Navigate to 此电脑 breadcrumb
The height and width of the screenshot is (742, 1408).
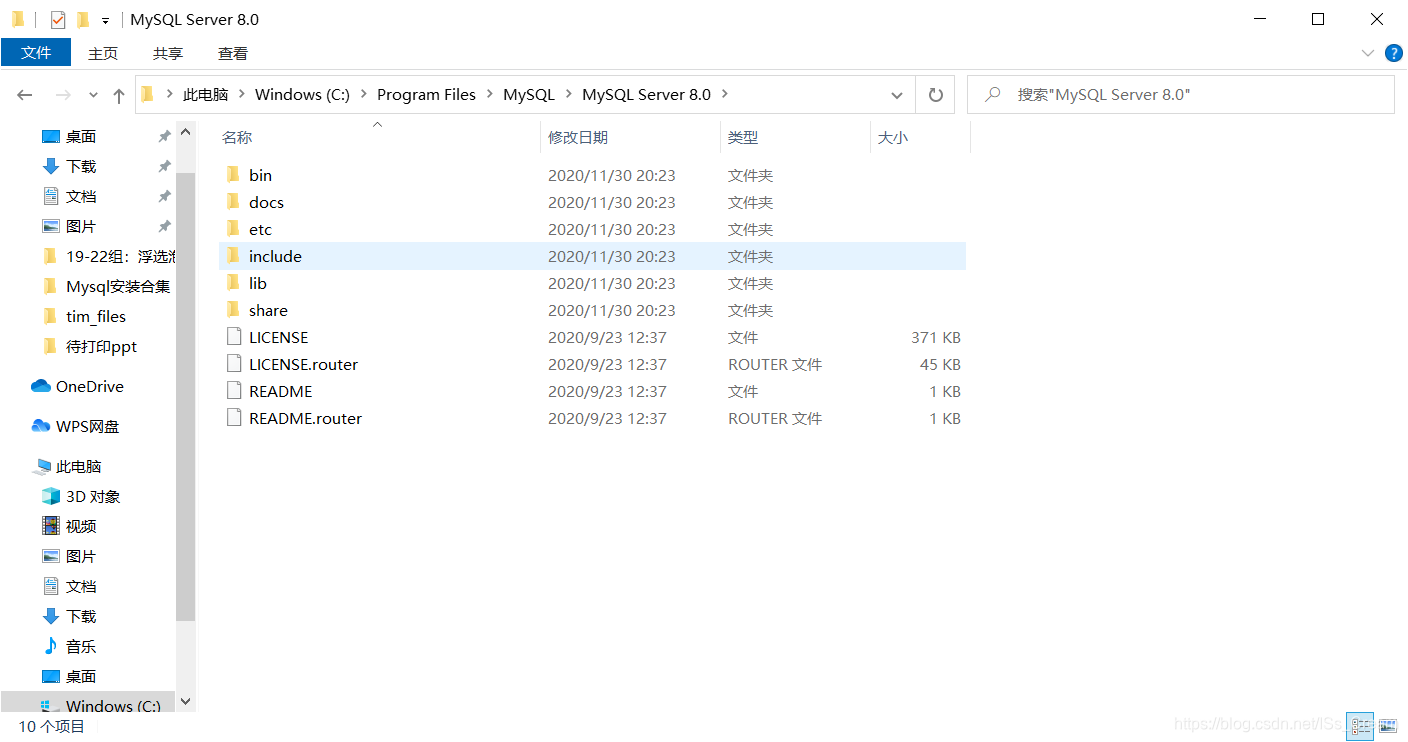206,95
